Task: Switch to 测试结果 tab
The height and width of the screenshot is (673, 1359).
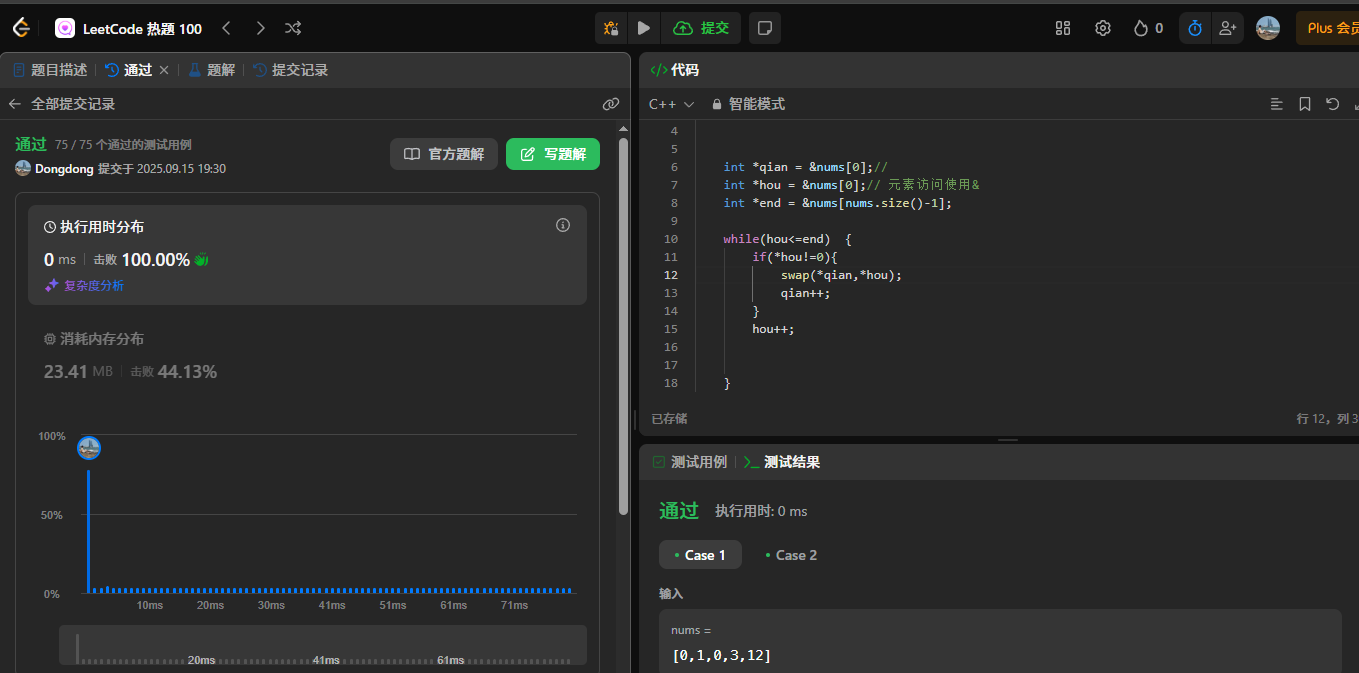Action: [782, 462]
